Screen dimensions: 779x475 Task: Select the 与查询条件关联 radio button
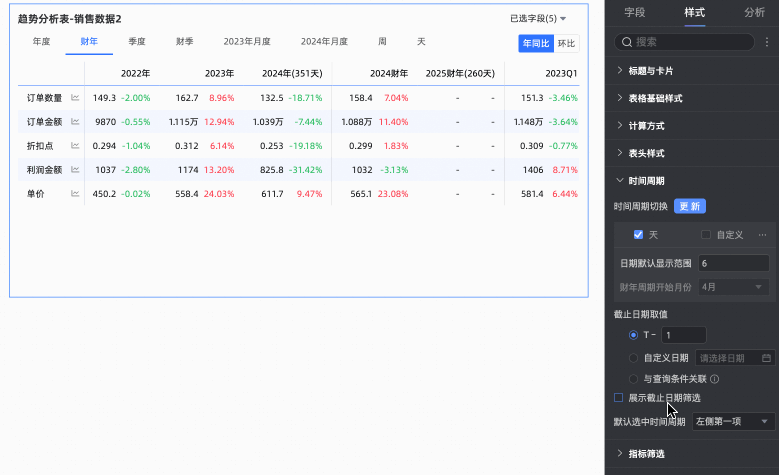click(x=633, y=379)
